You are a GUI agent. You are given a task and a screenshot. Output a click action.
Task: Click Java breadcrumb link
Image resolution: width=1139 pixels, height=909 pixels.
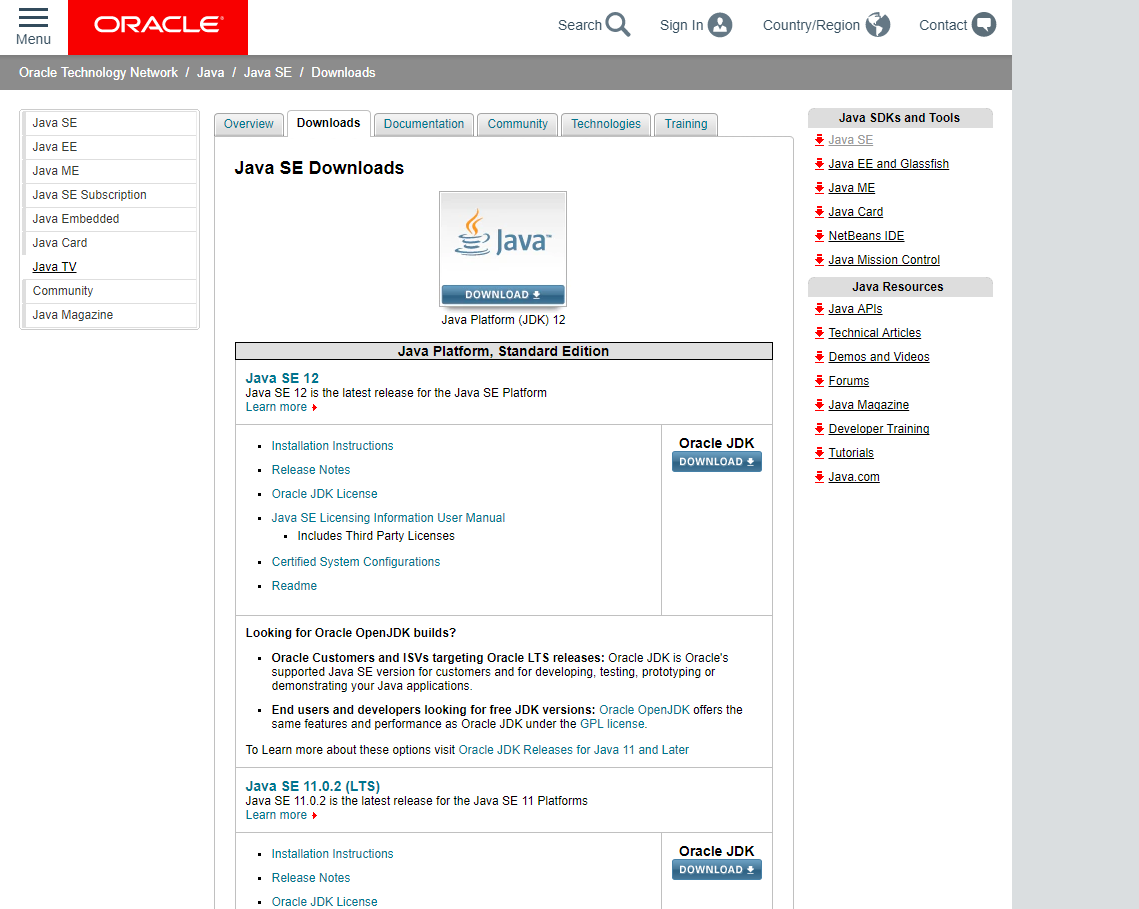(x=211, y=73)
